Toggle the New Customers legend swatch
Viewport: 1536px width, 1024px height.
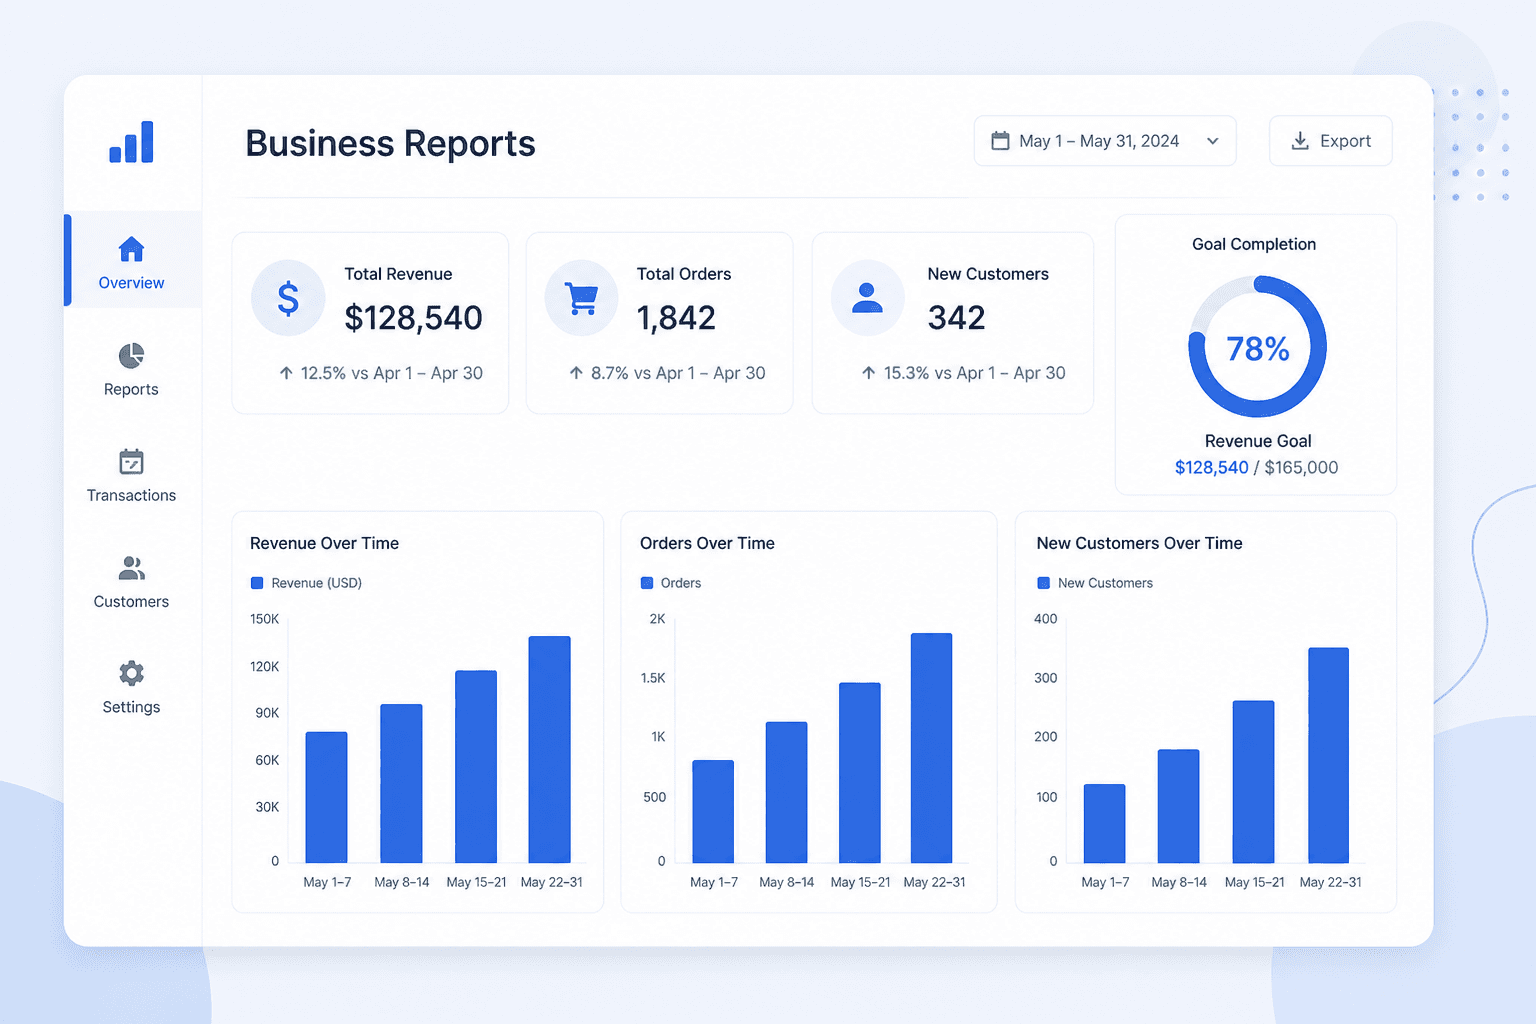[x=1044, y=583]
